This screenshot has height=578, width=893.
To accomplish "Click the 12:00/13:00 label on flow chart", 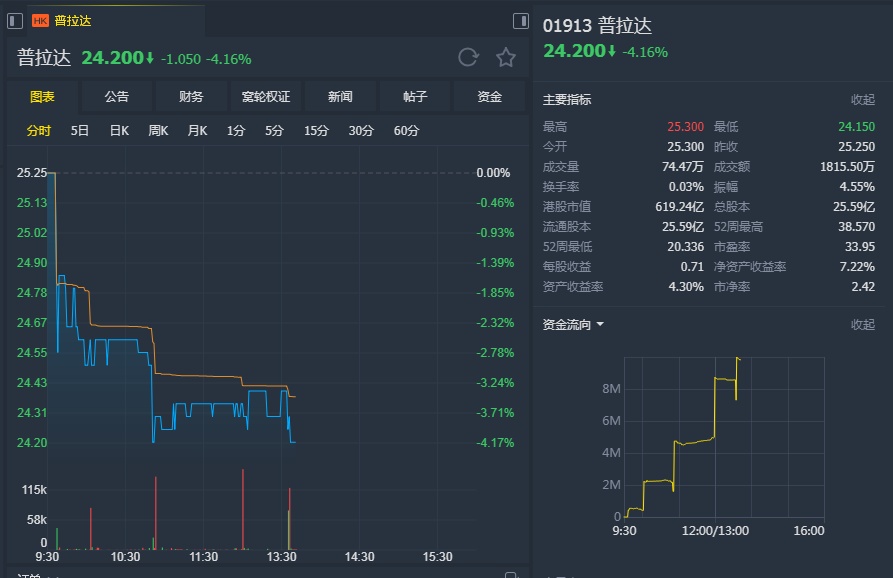I will tap(715, 531).
